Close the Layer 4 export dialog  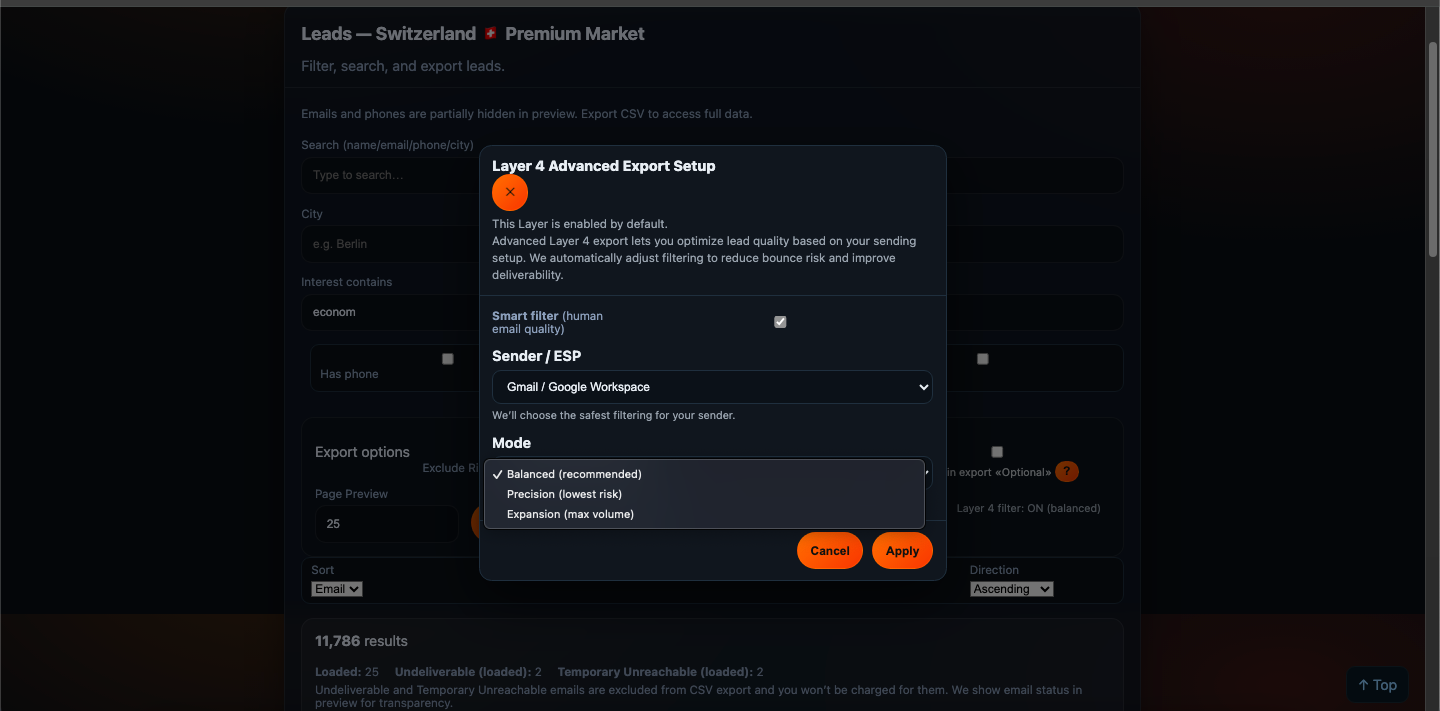tap(510, 192)
